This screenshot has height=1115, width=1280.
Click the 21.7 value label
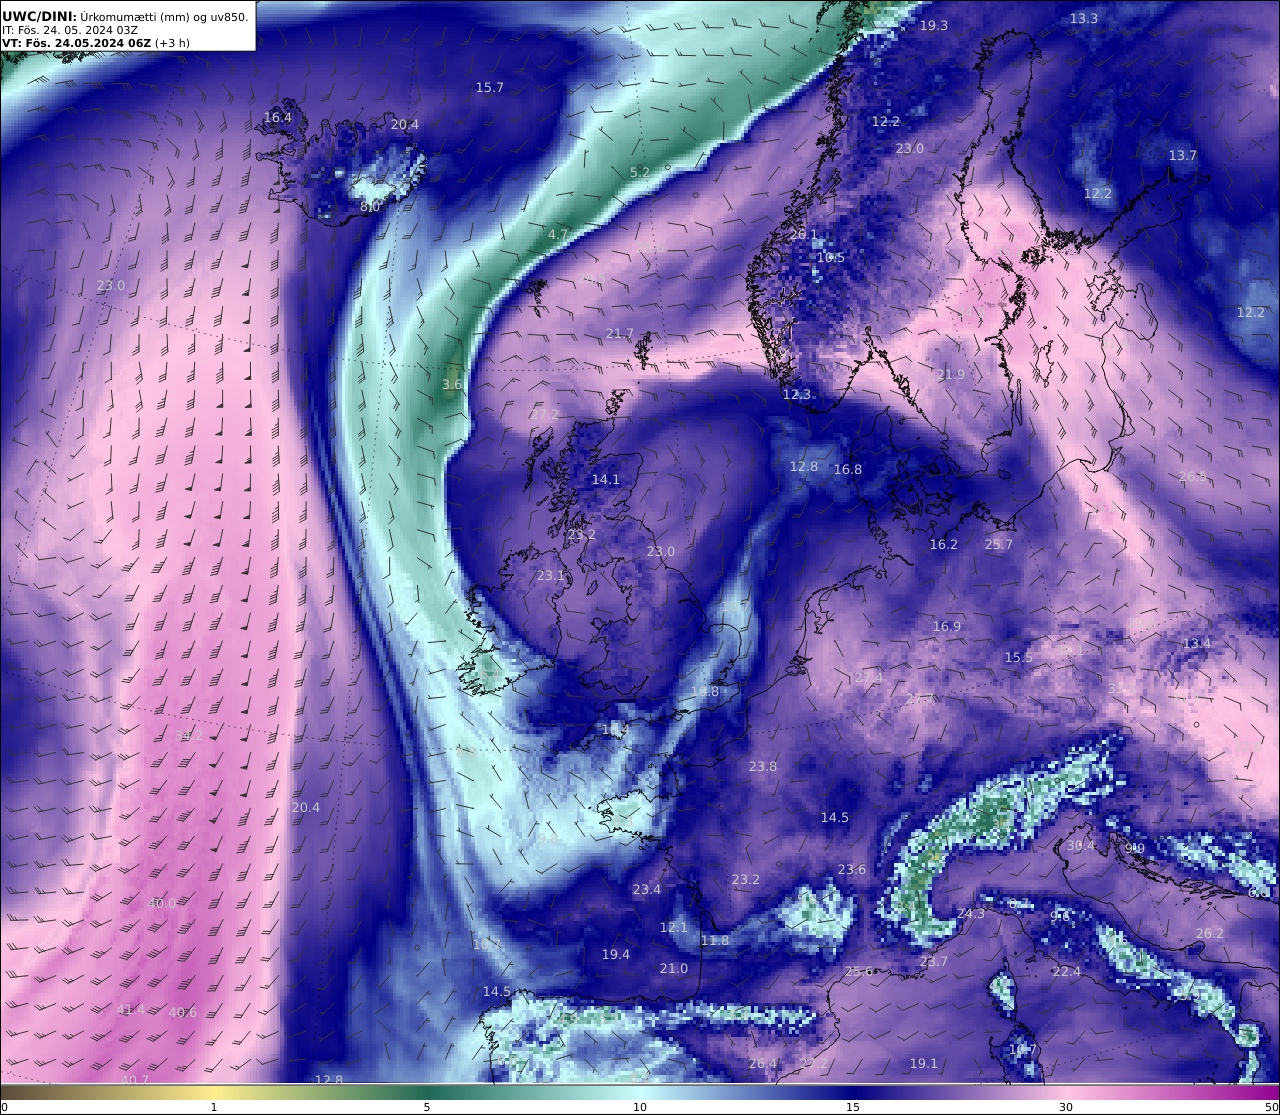pyautogui.click(x=620, y=333)
